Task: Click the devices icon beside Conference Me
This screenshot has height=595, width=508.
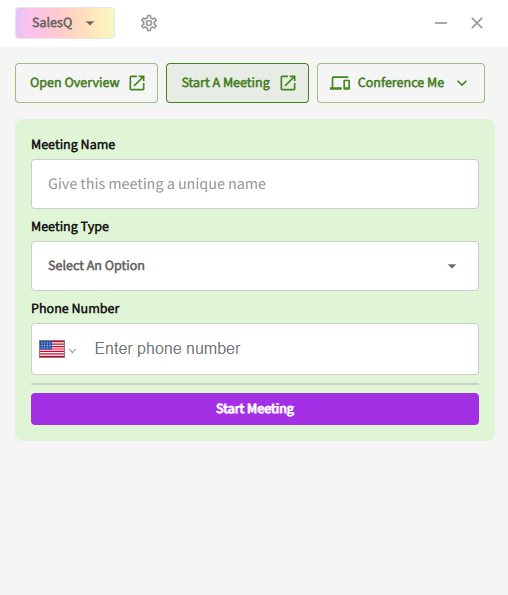Action: [x=340, y=83]
